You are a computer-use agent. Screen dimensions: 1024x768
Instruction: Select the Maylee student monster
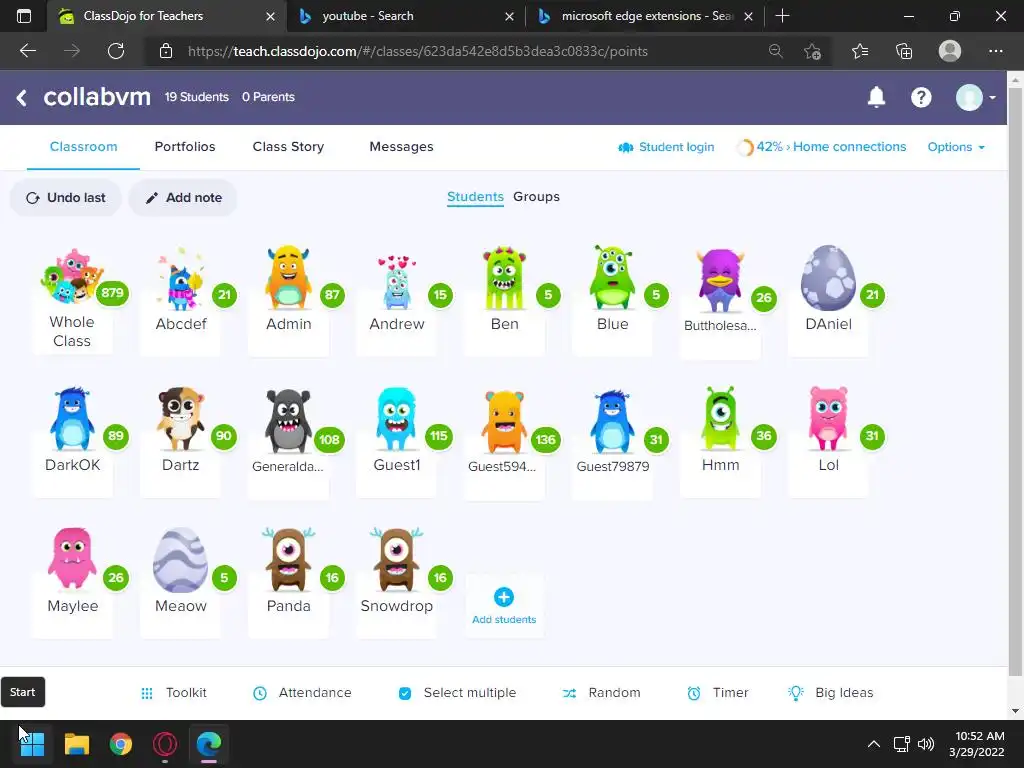[72, 559]
